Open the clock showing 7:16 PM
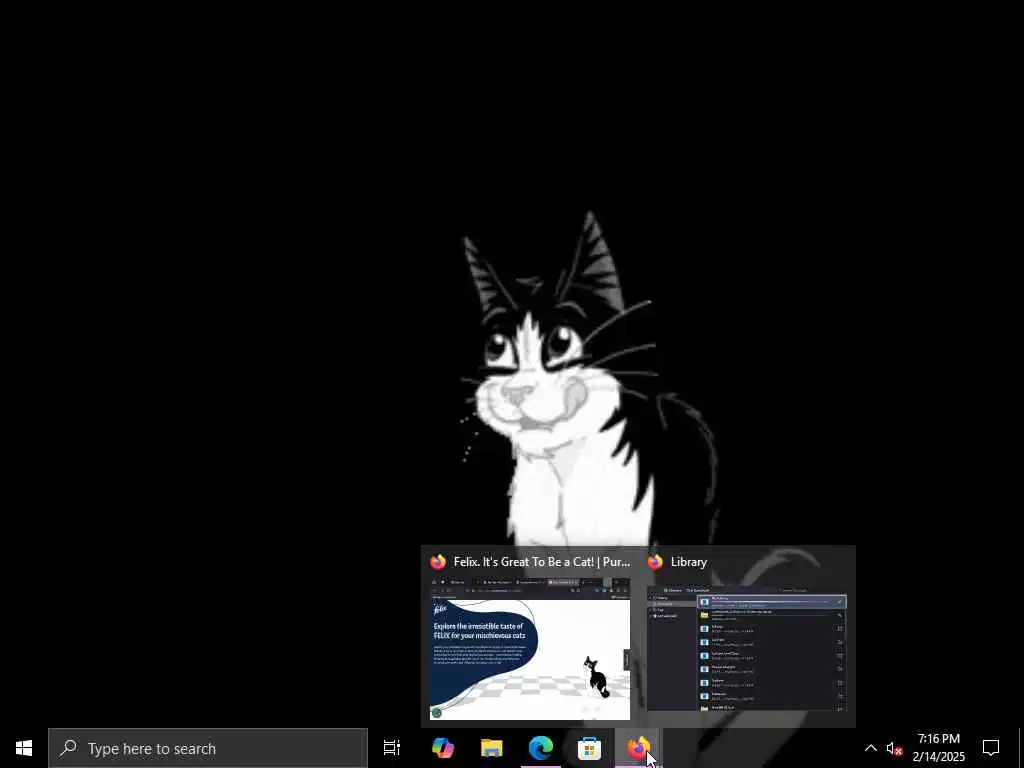 pyautogui.click(x=938, y=748)
